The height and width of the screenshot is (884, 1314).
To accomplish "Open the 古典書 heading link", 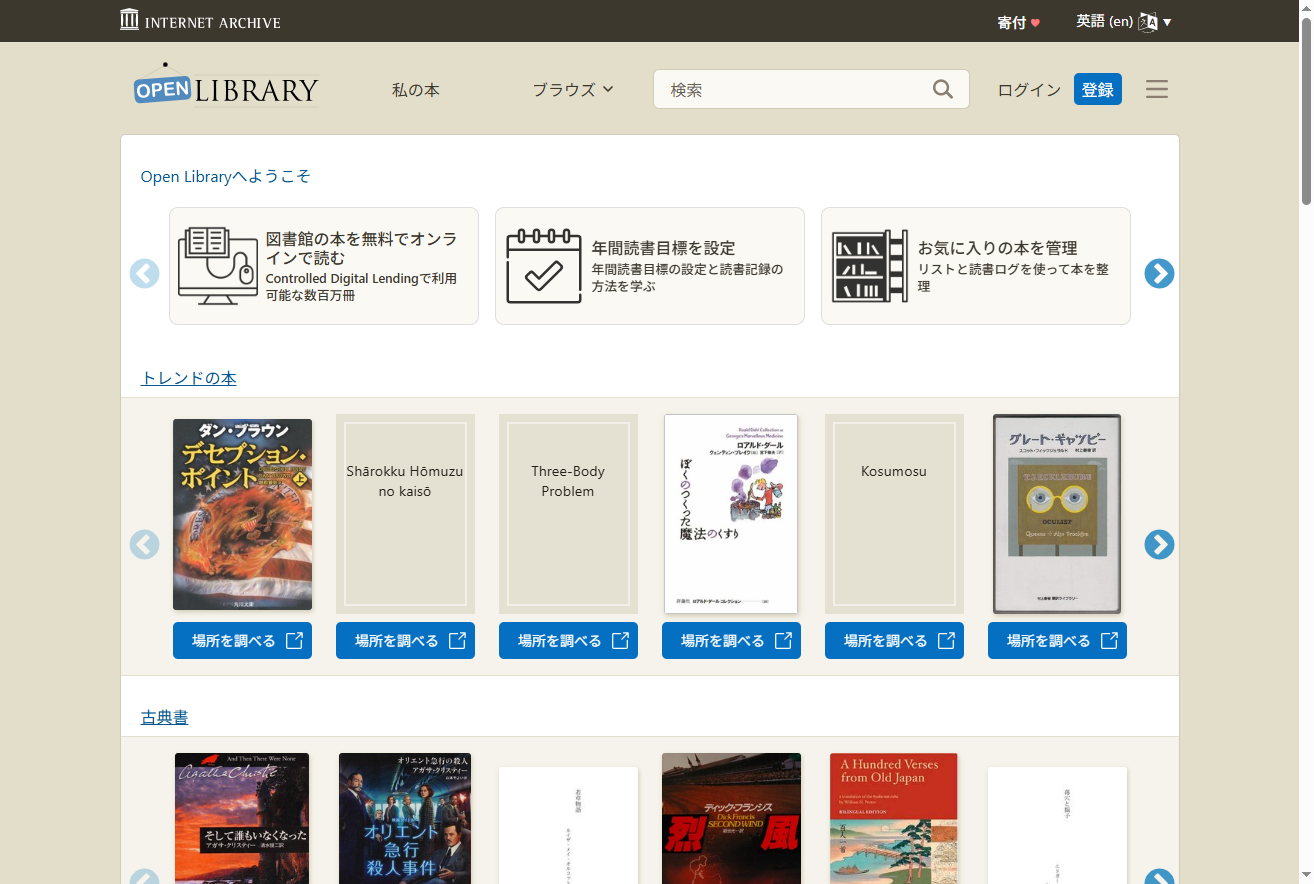I will 164,717.
